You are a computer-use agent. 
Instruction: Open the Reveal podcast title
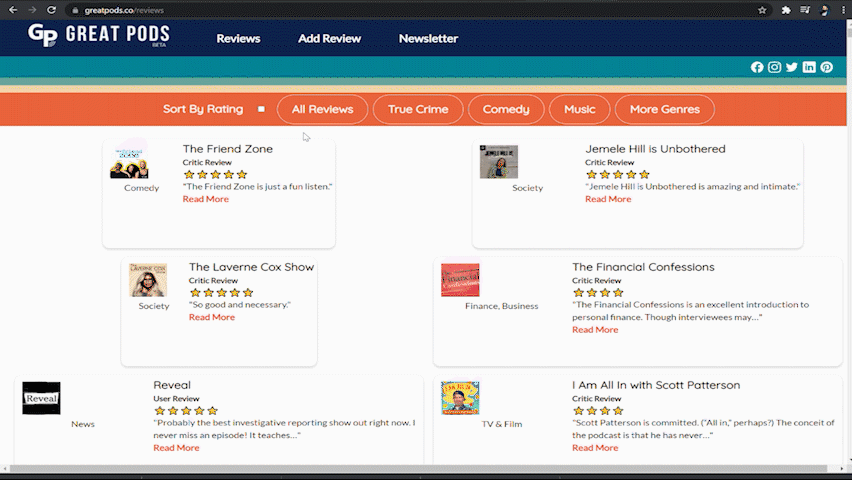tap(172, 385)
